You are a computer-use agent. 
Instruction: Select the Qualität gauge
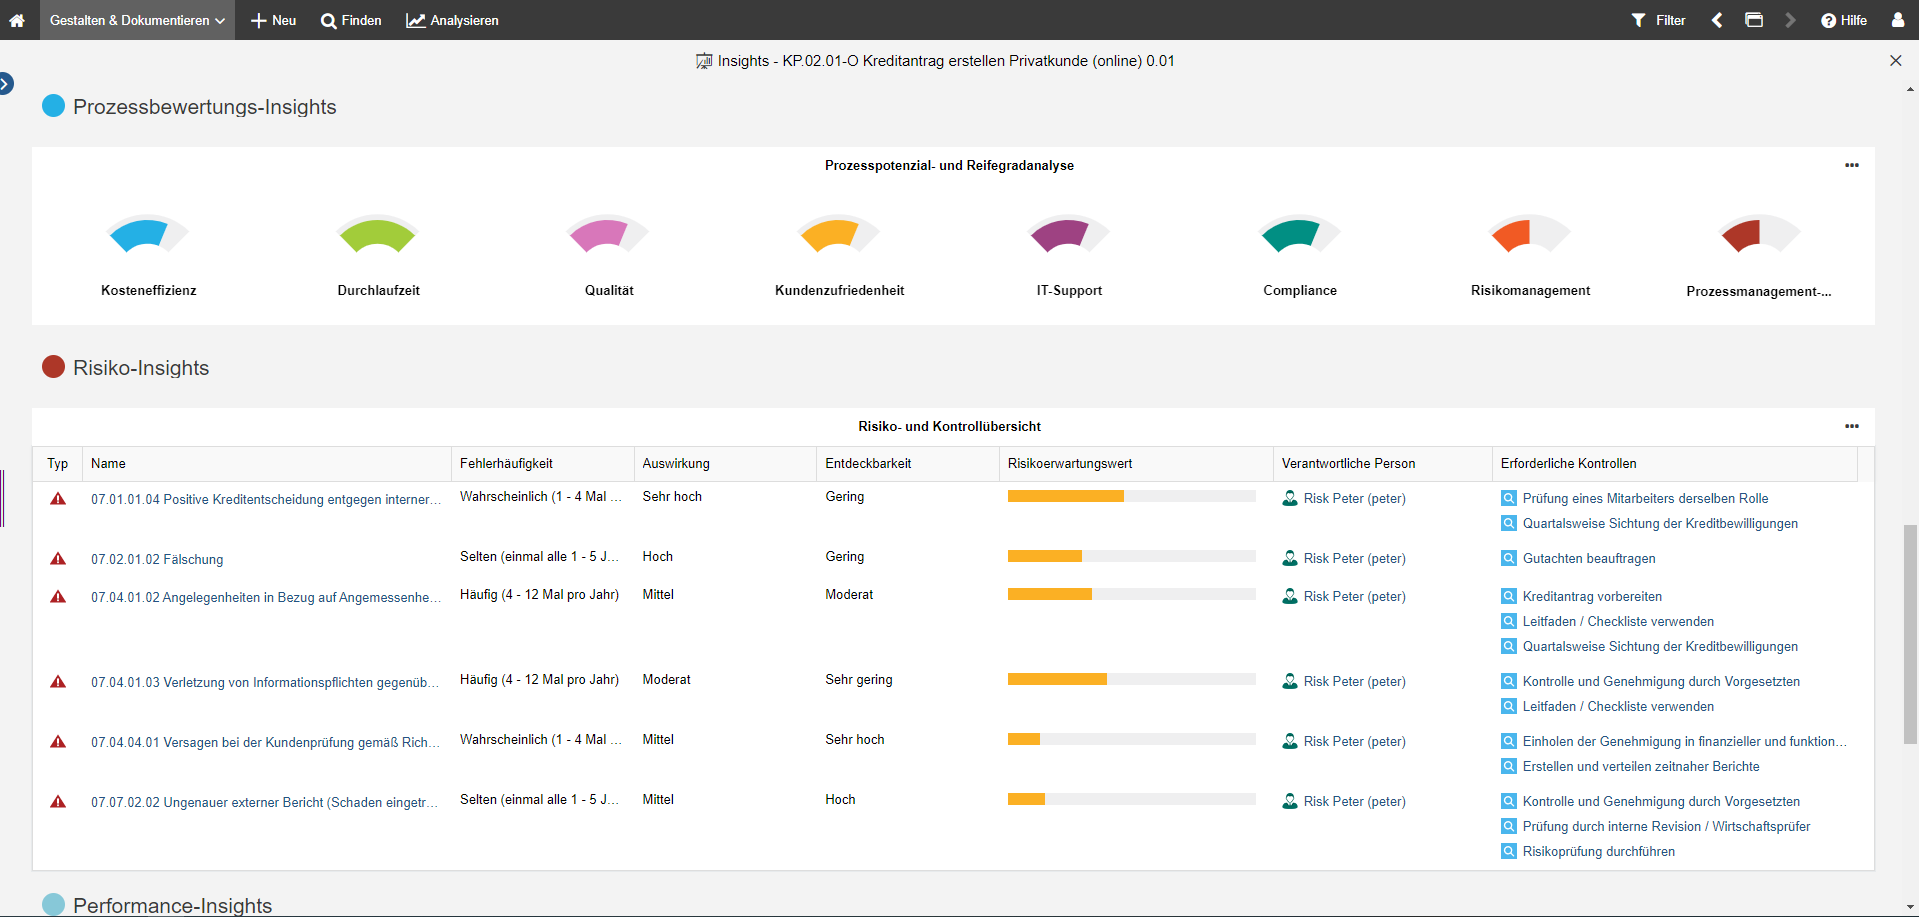[x=609, y=235]
